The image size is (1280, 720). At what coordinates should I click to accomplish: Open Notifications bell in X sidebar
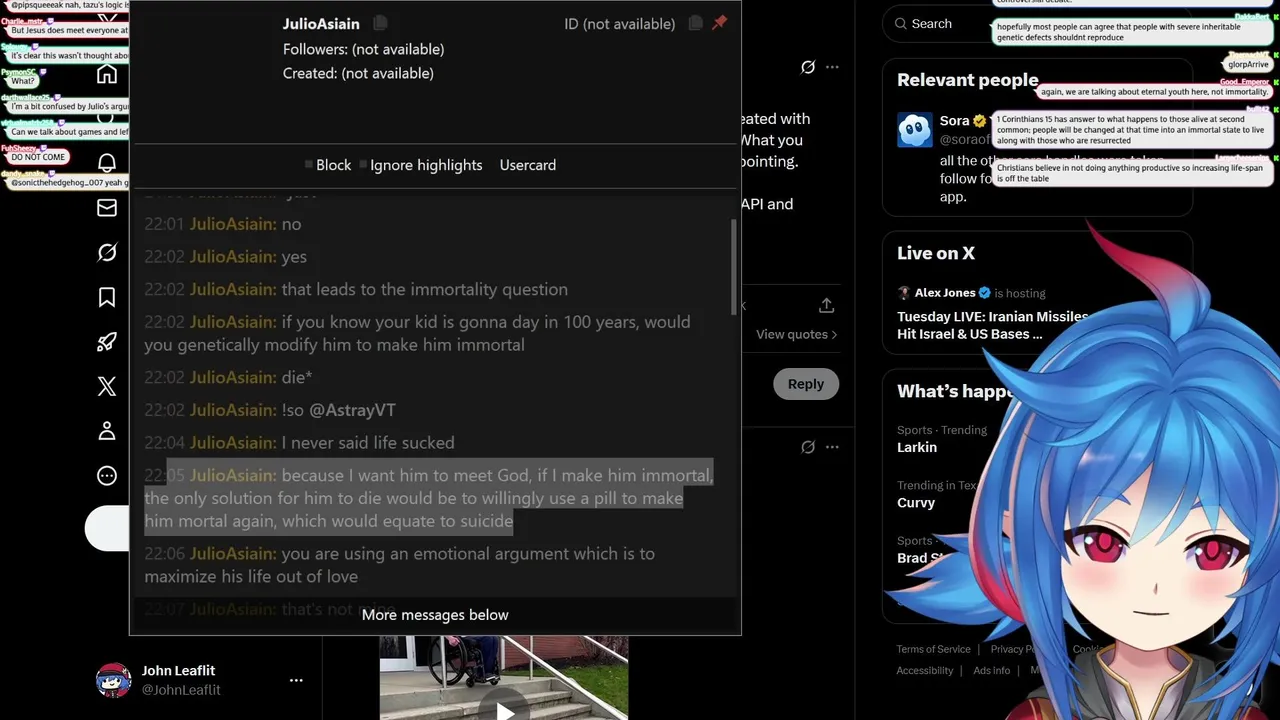107,163
